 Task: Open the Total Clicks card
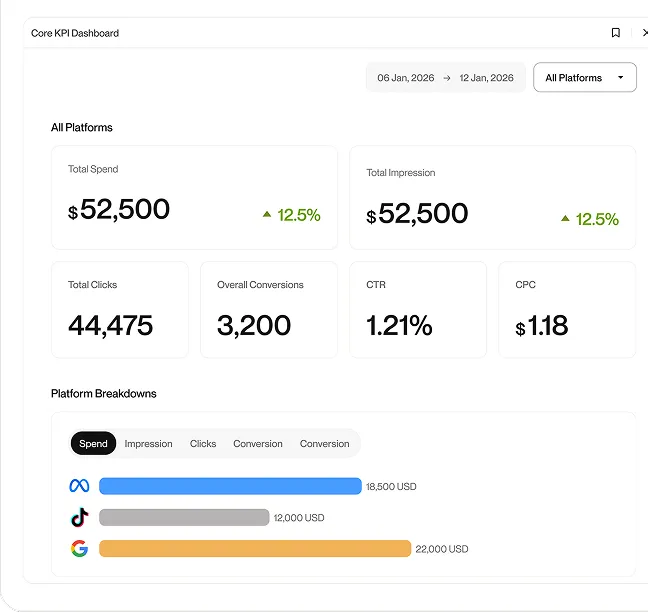(120, 310)
